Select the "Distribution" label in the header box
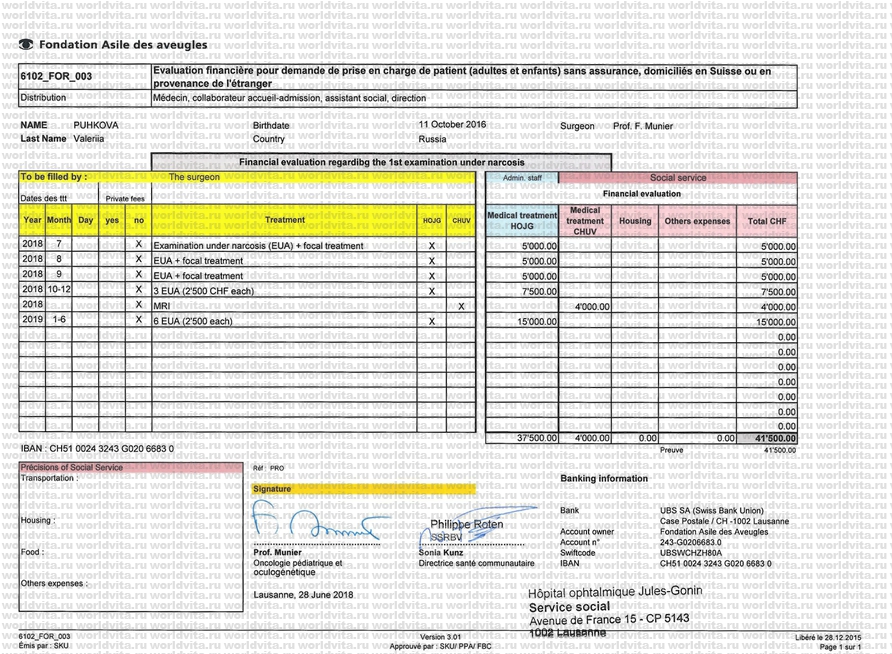 [x=43, y=97]
